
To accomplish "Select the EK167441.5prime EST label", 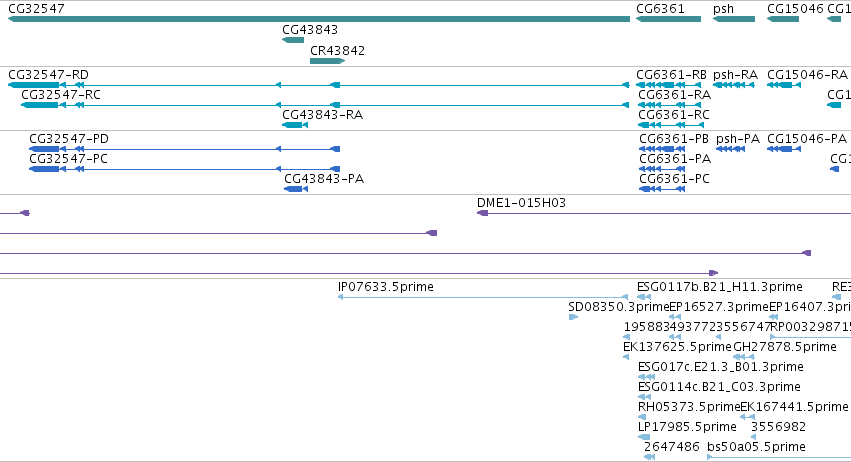I will 795,407.
